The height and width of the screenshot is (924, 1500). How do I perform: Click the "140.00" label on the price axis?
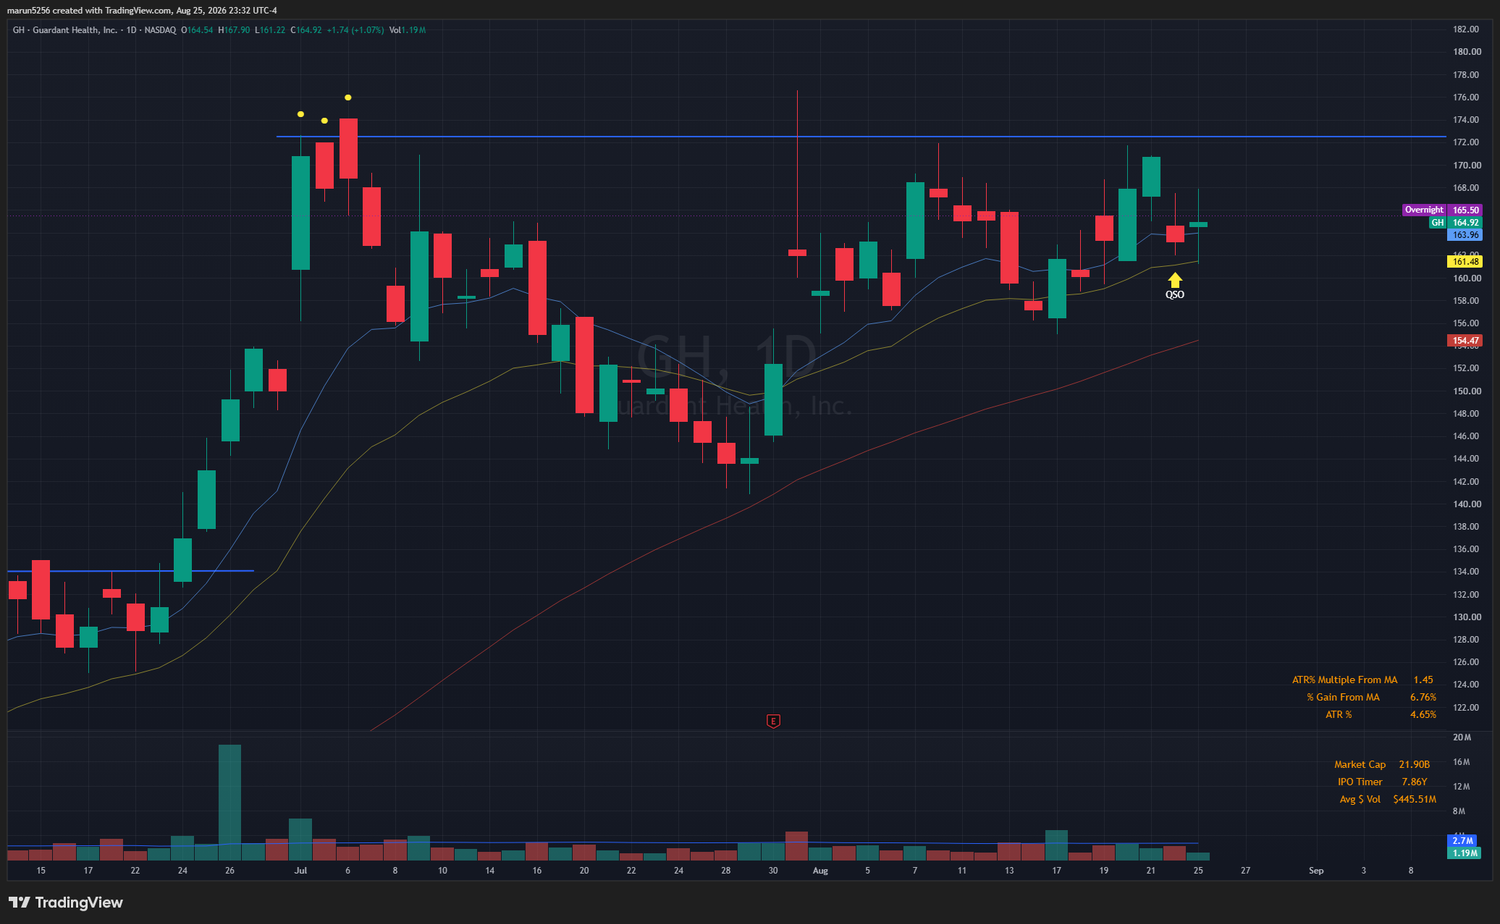click(1466, 505)
